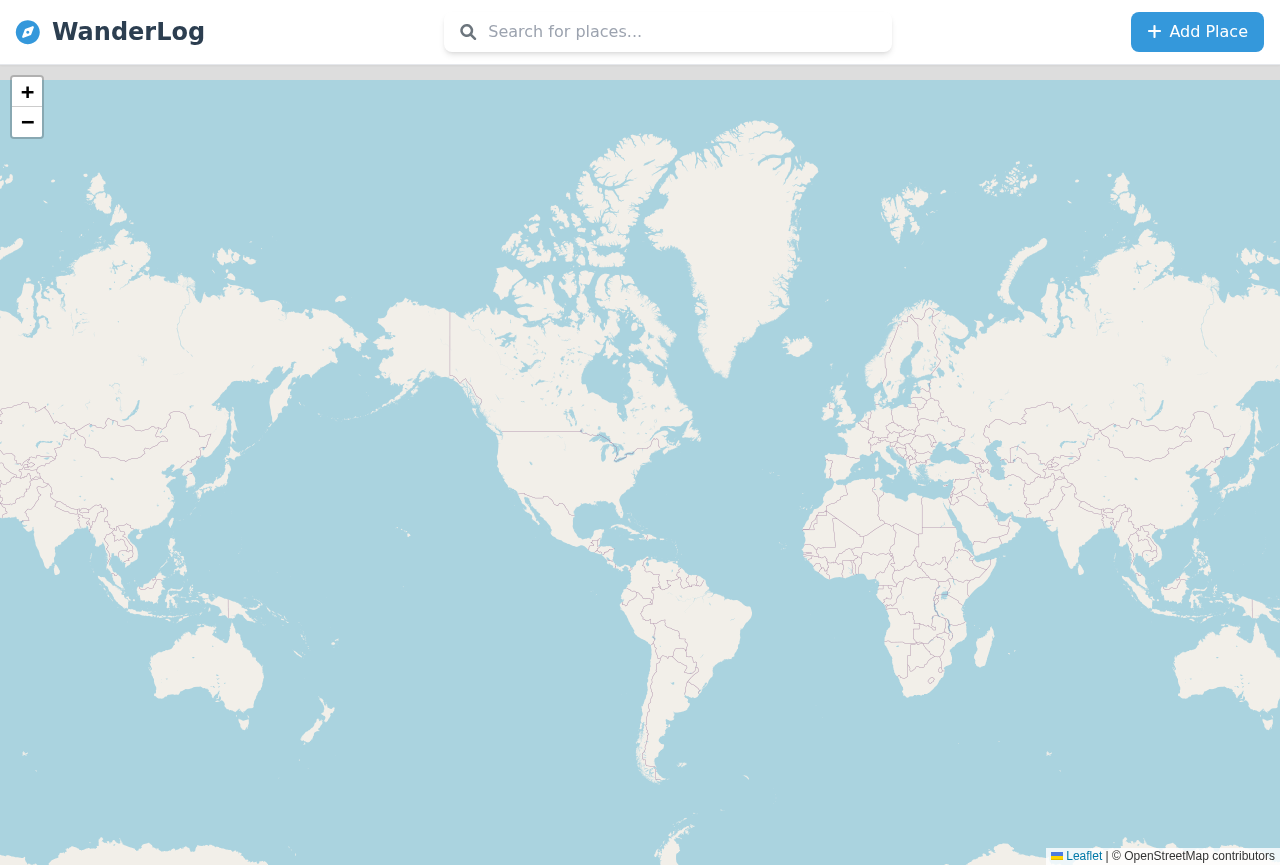1280x865 pixels.
Task: Zoom in using the plus control
Action: [27, 92]
